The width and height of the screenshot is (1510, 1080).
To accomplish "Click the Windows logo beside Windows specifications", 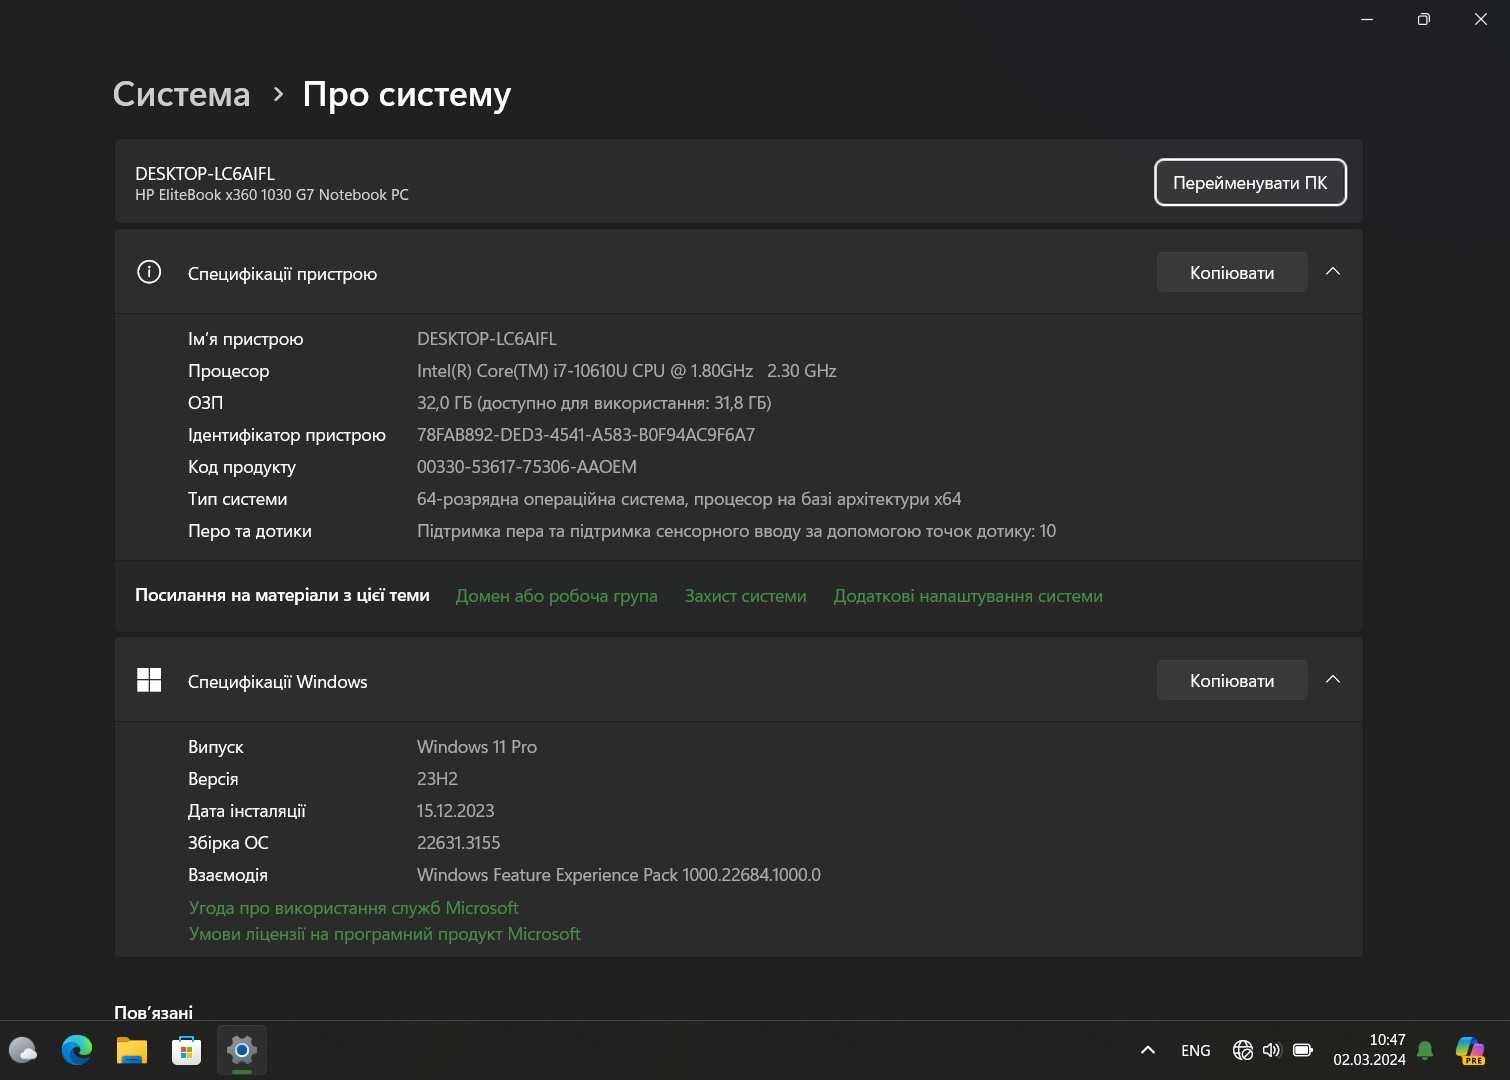I will click(x=149, y=680).
